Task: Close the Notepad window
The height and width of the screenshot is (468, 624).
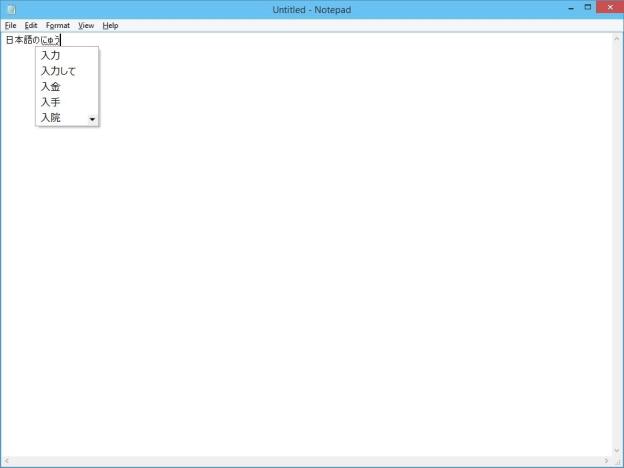Action: click(610, 7)
